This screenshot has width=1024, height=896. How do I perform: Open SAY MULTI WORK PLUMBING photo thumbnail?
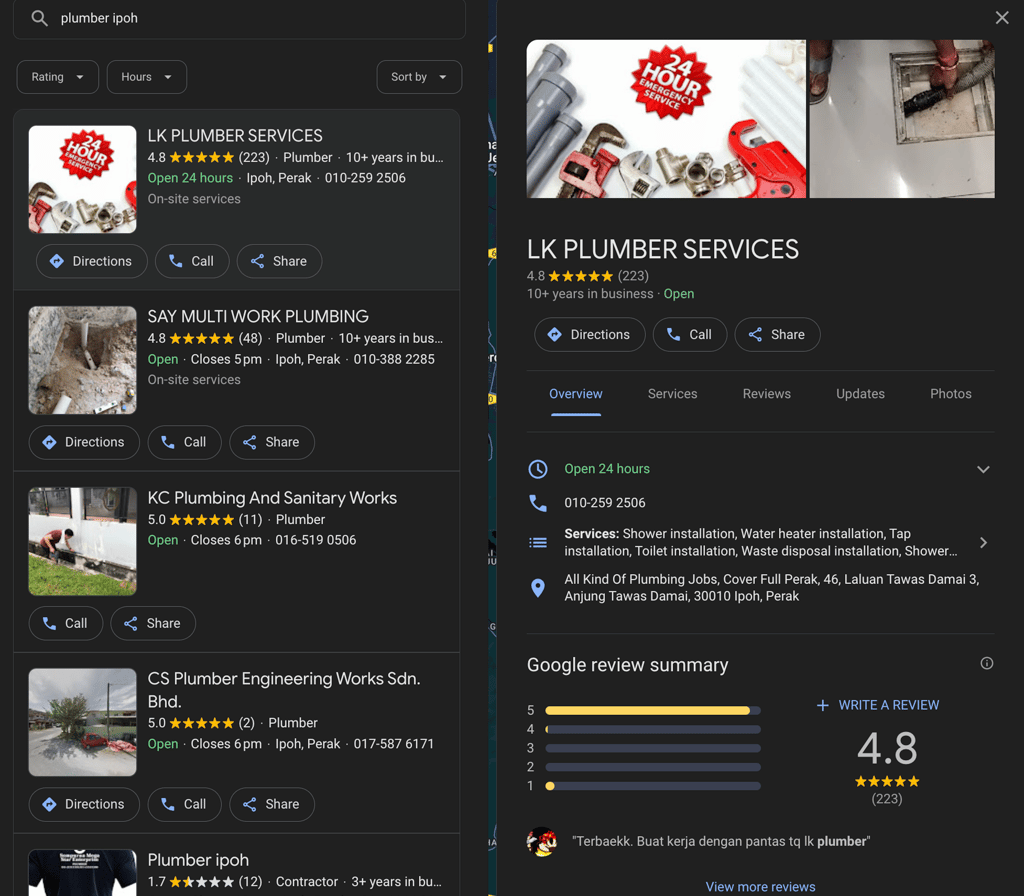click(x=82, y=360)
